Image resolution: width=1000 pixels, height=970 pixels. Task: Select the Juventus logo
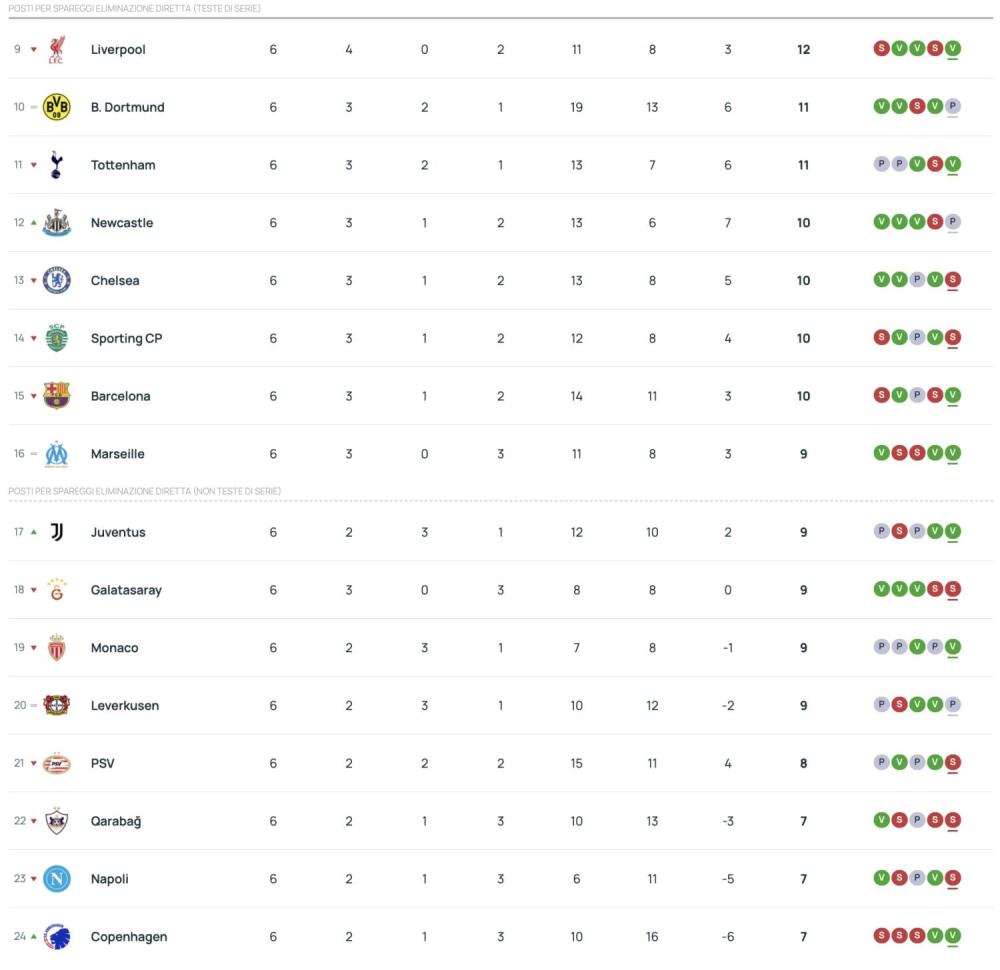57,532
